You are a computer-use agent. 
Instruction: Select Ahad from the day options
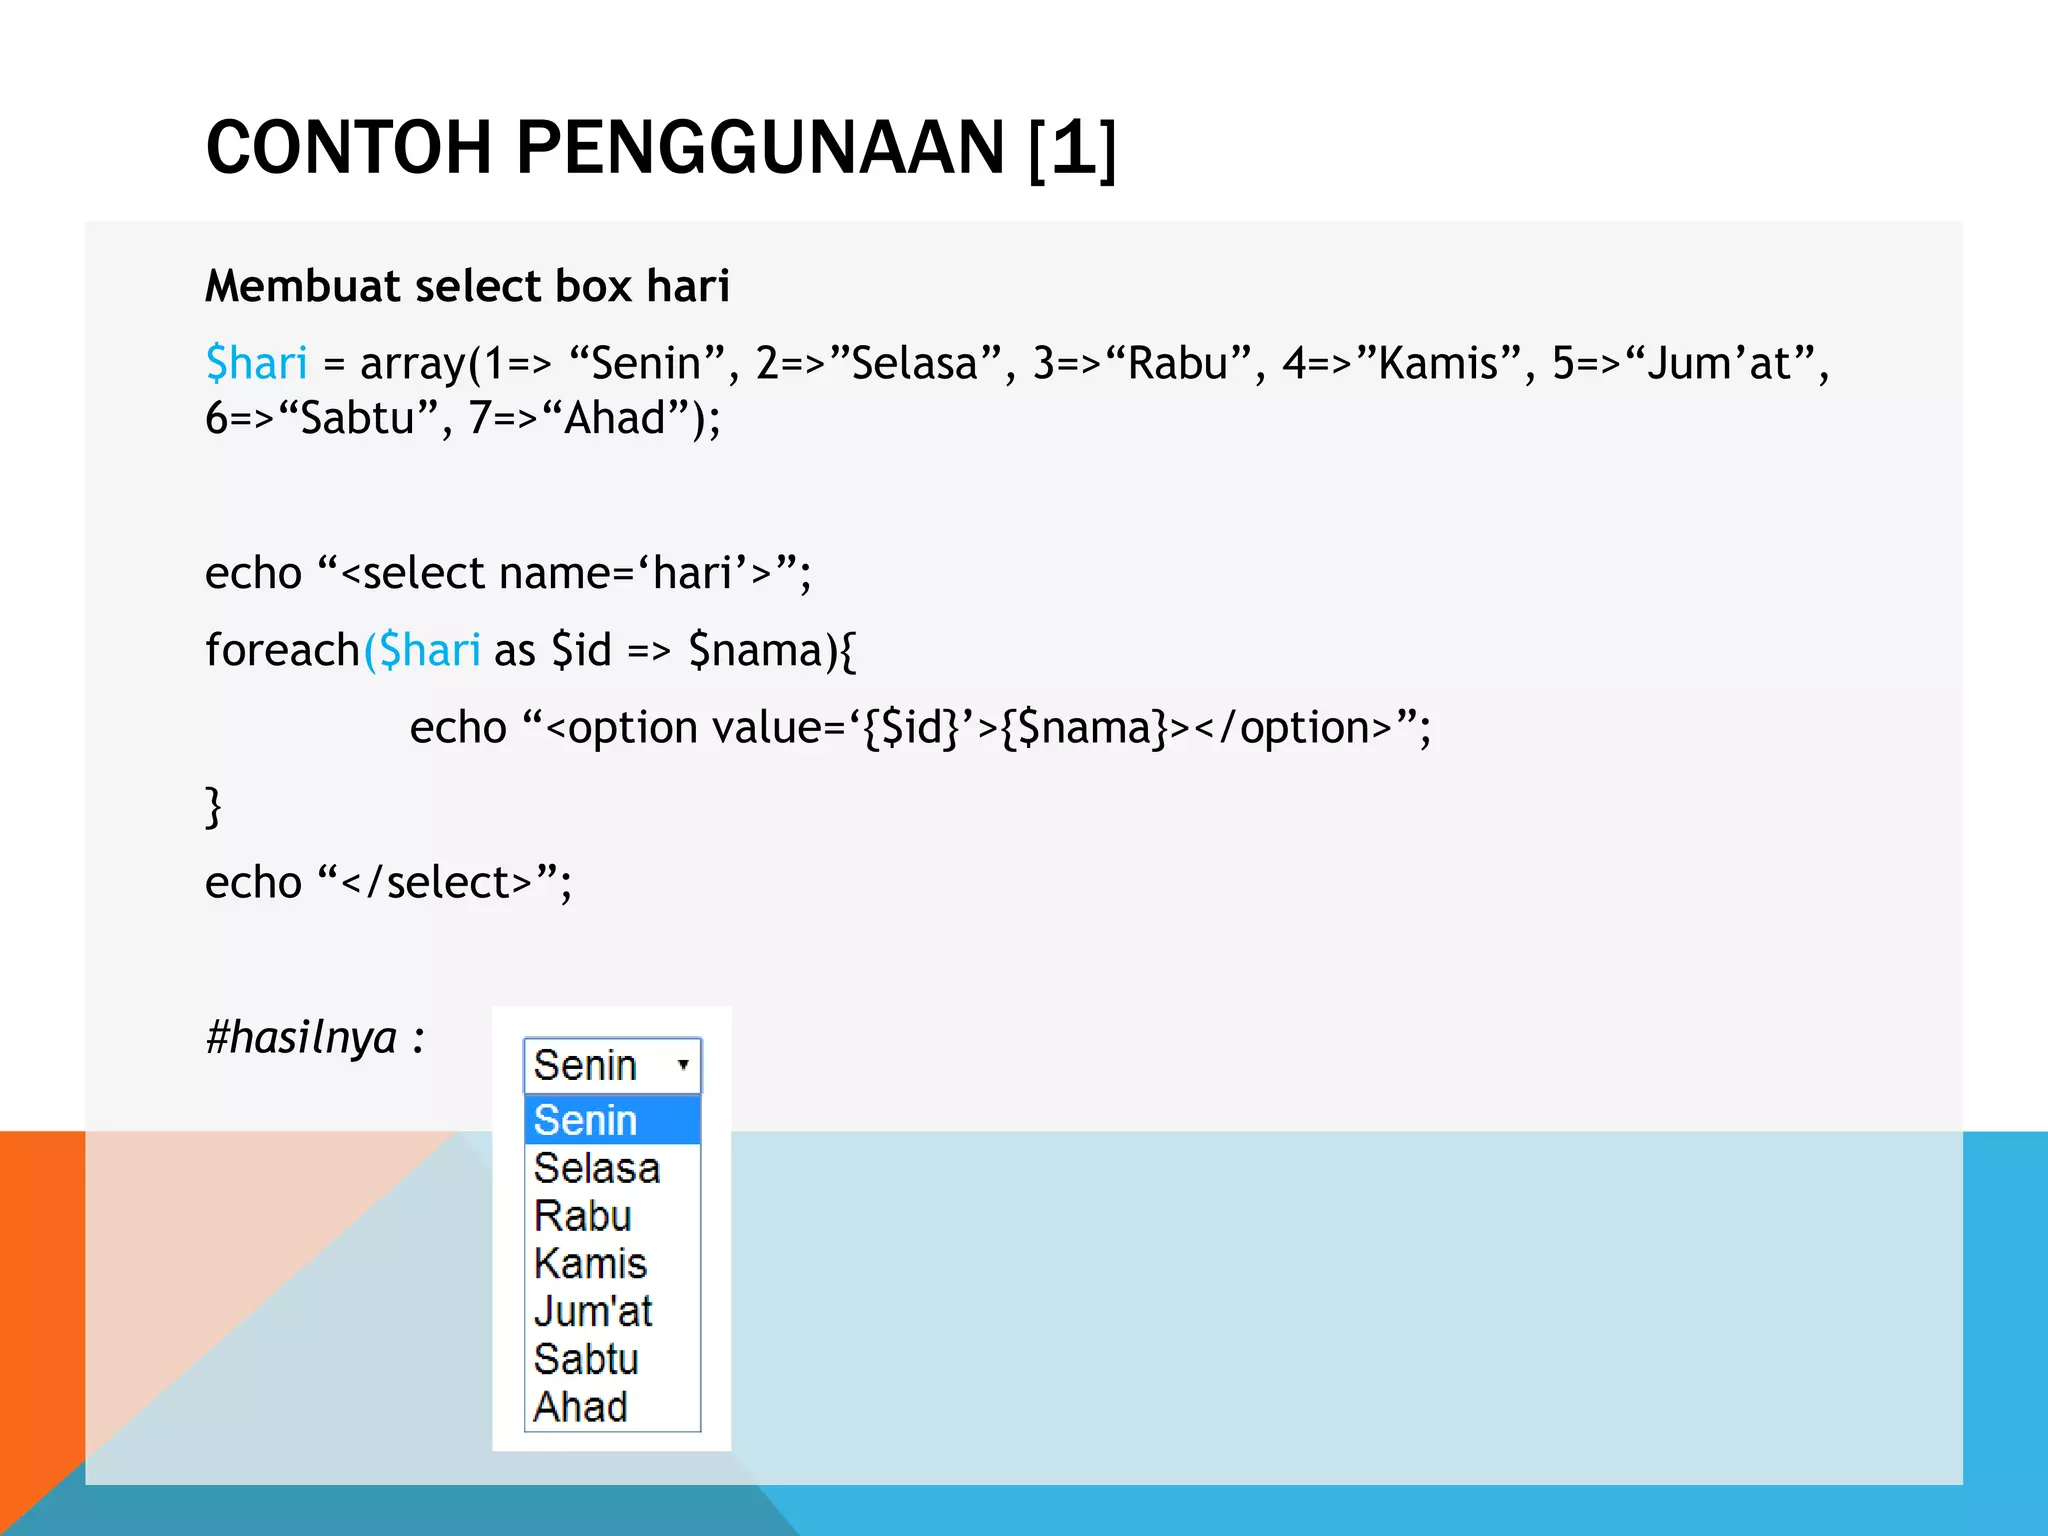(x=612, y=1407)
